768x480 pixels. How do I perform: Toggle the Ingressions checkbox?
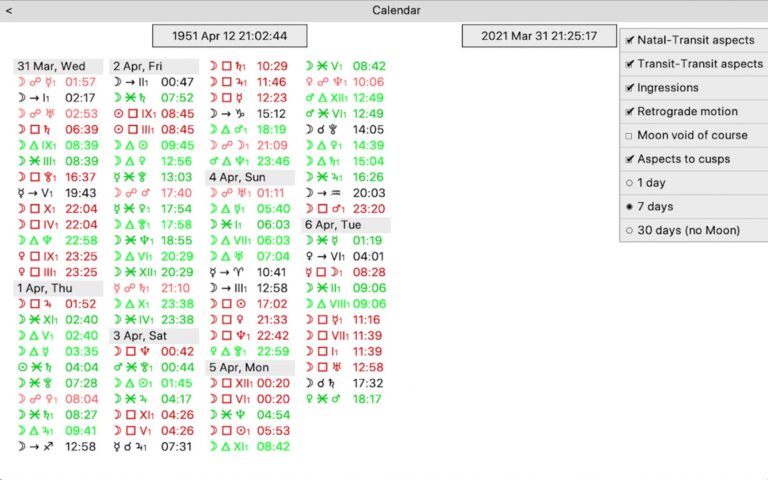pyautogui.click(x=628, y=88)
